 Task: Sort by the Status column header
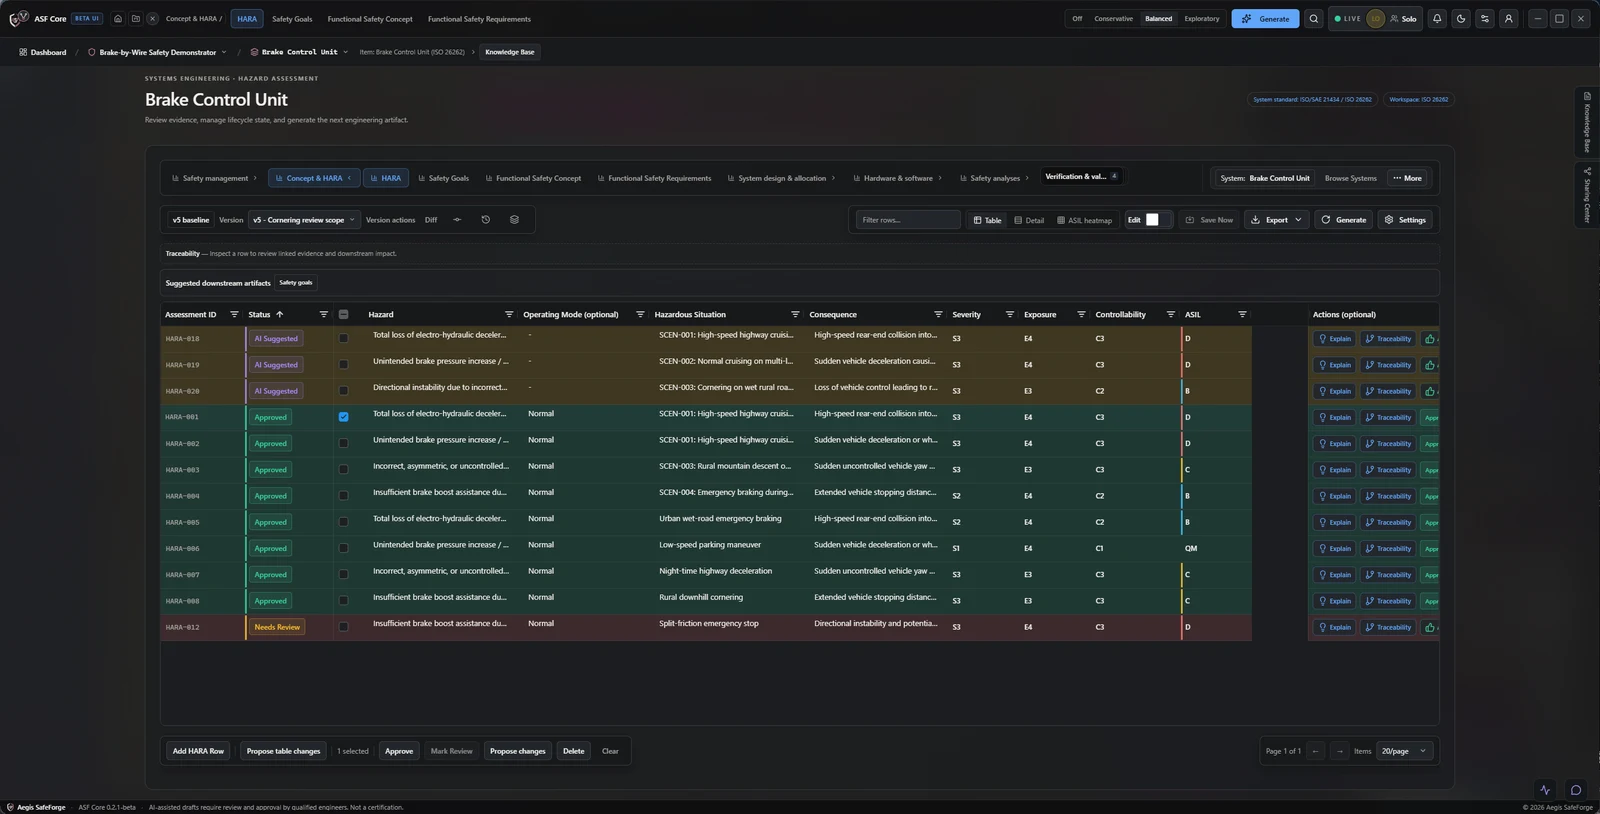click(266, 314)
